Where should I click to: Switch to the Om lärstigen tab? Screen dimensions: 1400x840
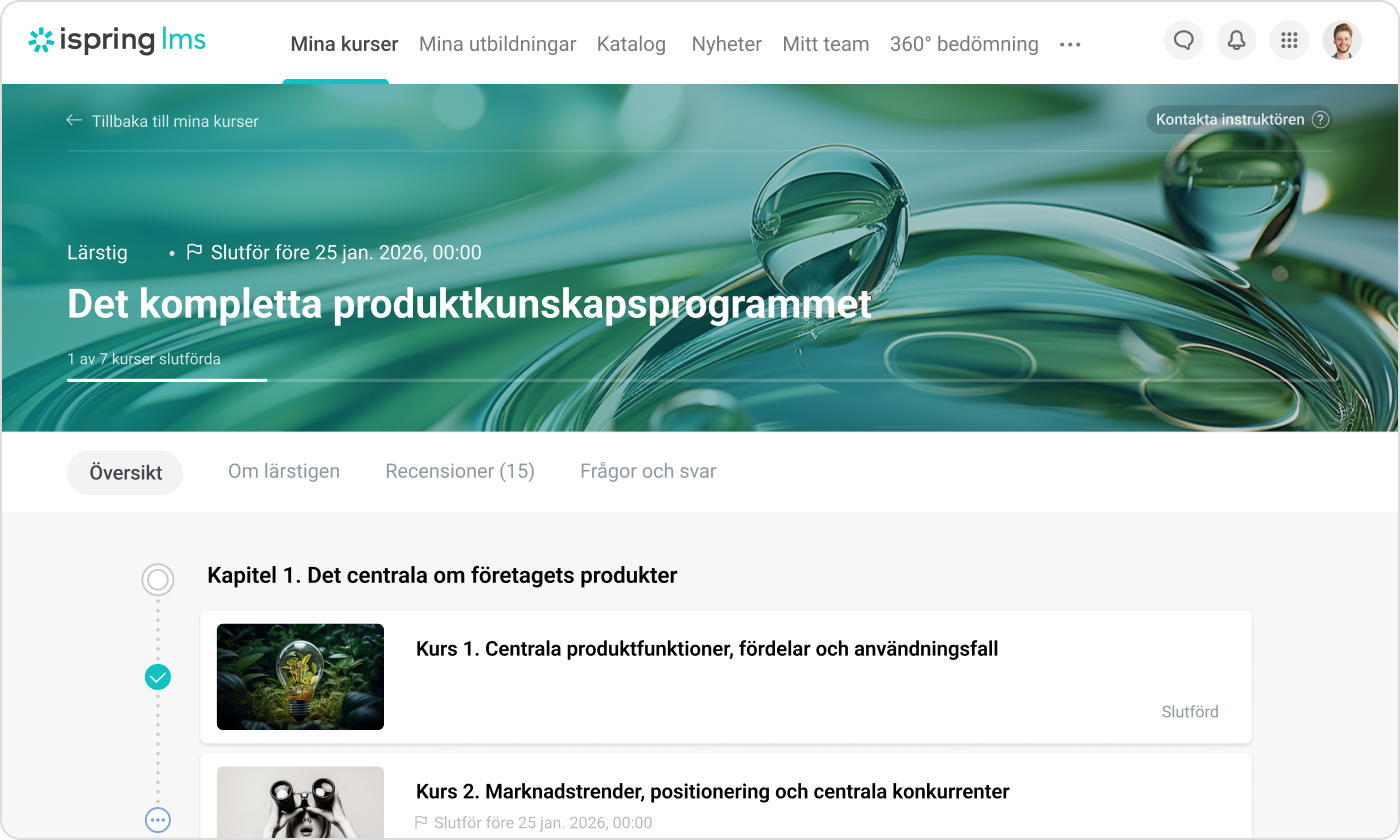tap(284, 471)
